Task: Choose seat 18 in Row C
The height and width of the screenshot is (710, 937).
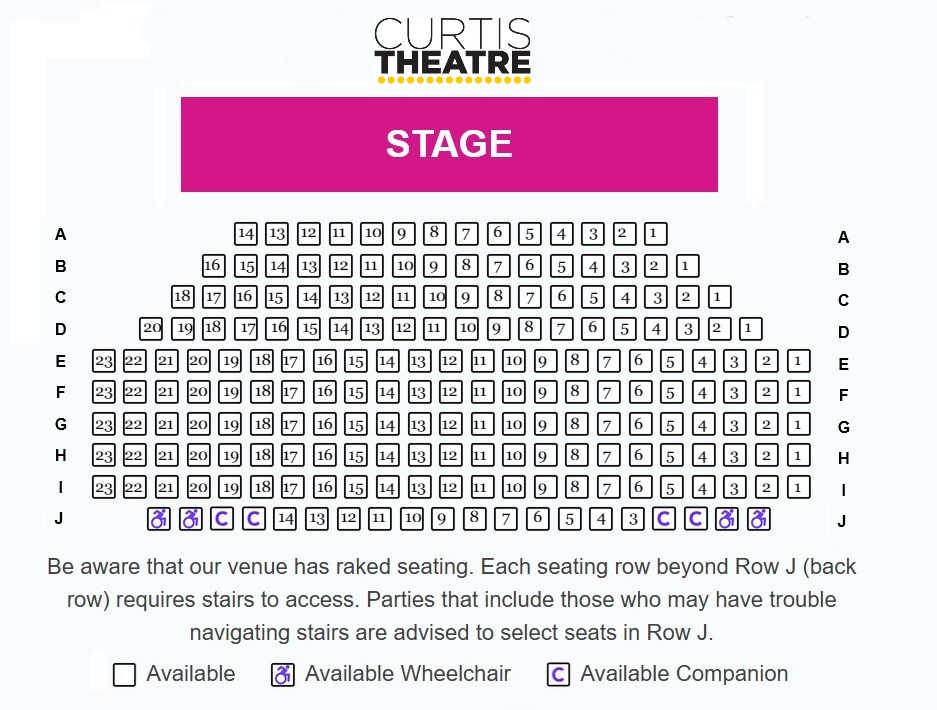Action: tap(182, 297)
